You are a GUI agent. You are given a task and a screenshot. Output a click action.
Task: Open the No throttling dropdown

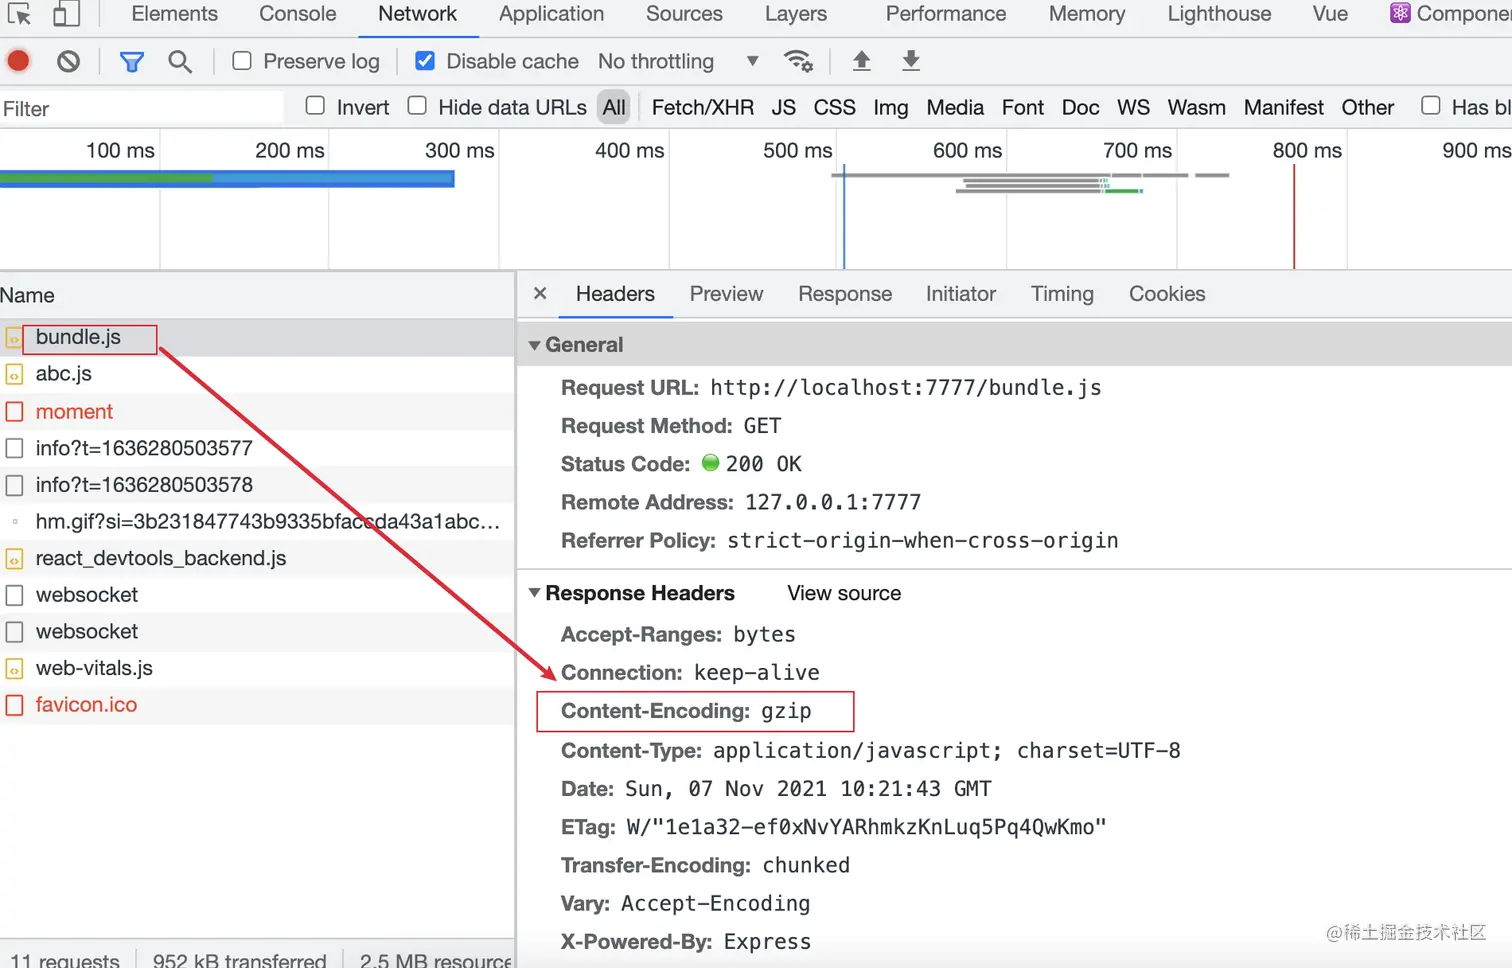(679, 61)
